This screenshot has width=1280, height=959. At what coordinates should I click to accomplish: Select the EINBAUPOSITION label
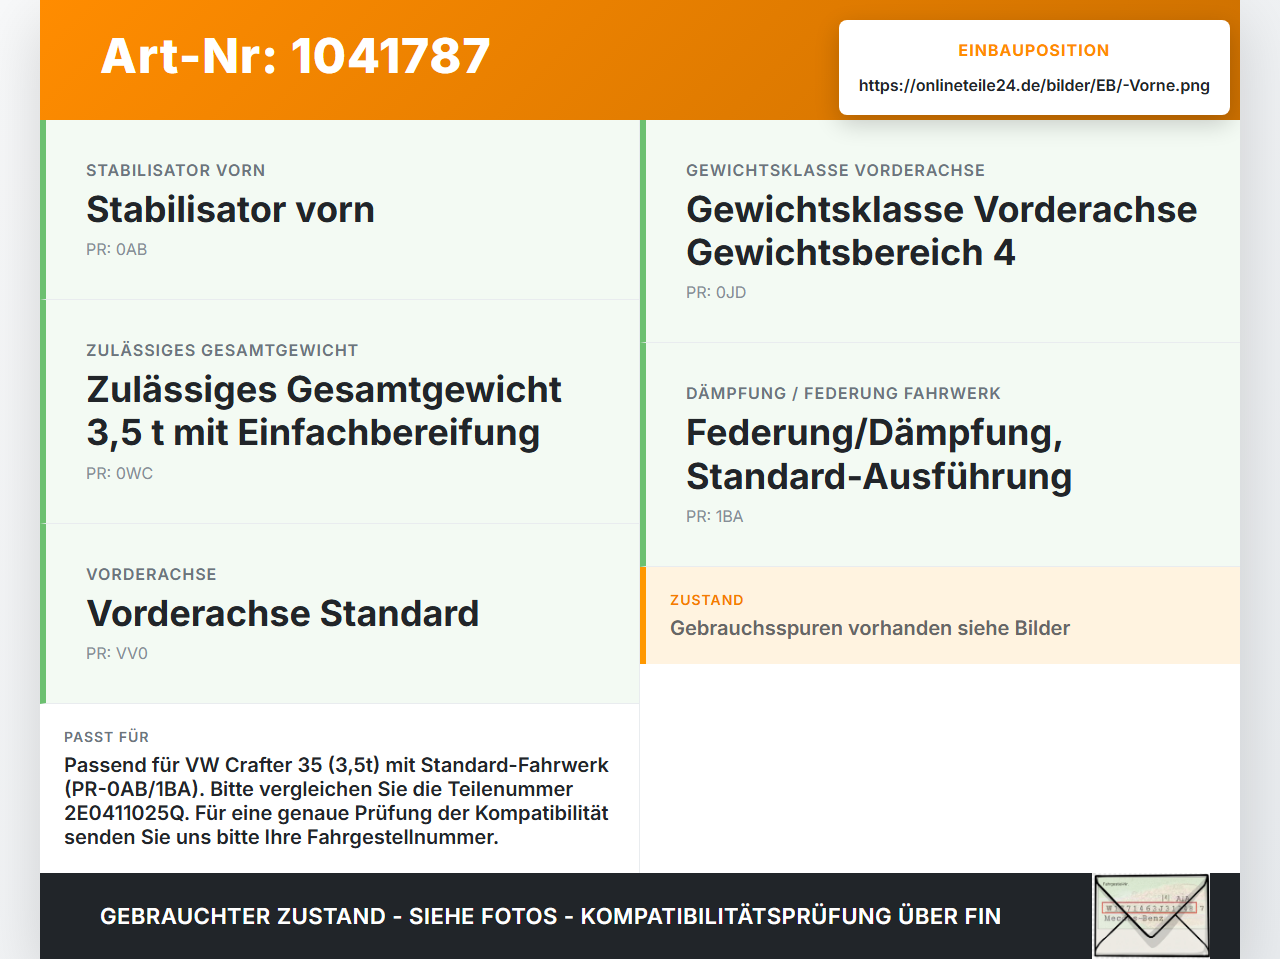1034,51
